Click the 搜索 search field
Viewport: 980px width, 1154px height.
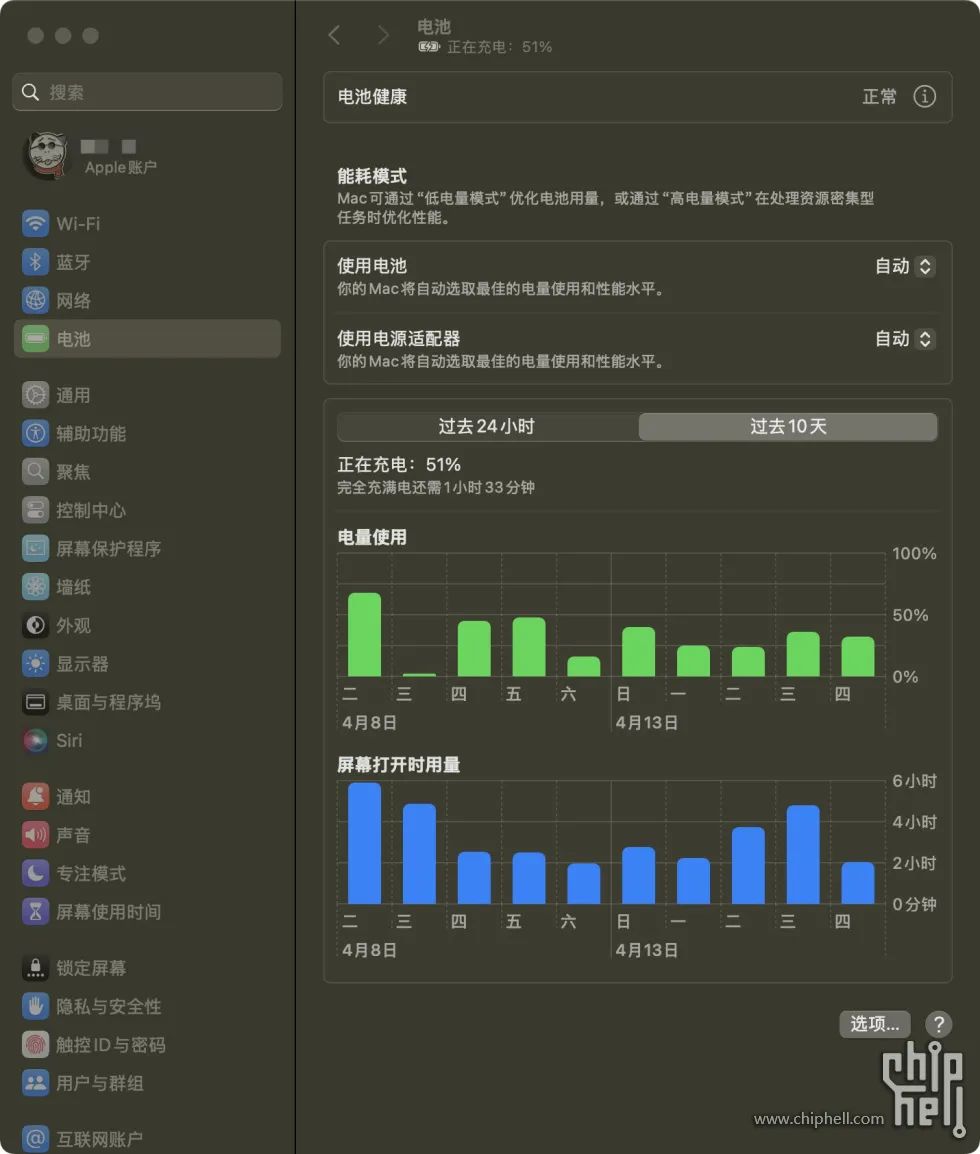pos(147,92)
